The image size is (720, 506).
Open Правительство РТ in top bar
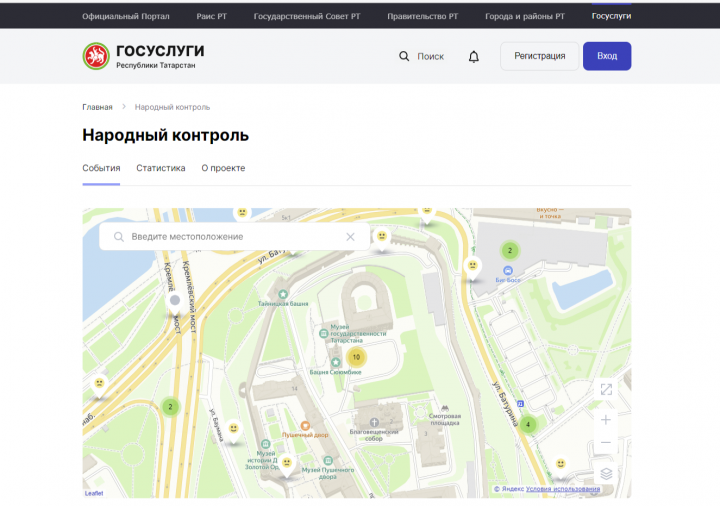(x=422, y=16)
